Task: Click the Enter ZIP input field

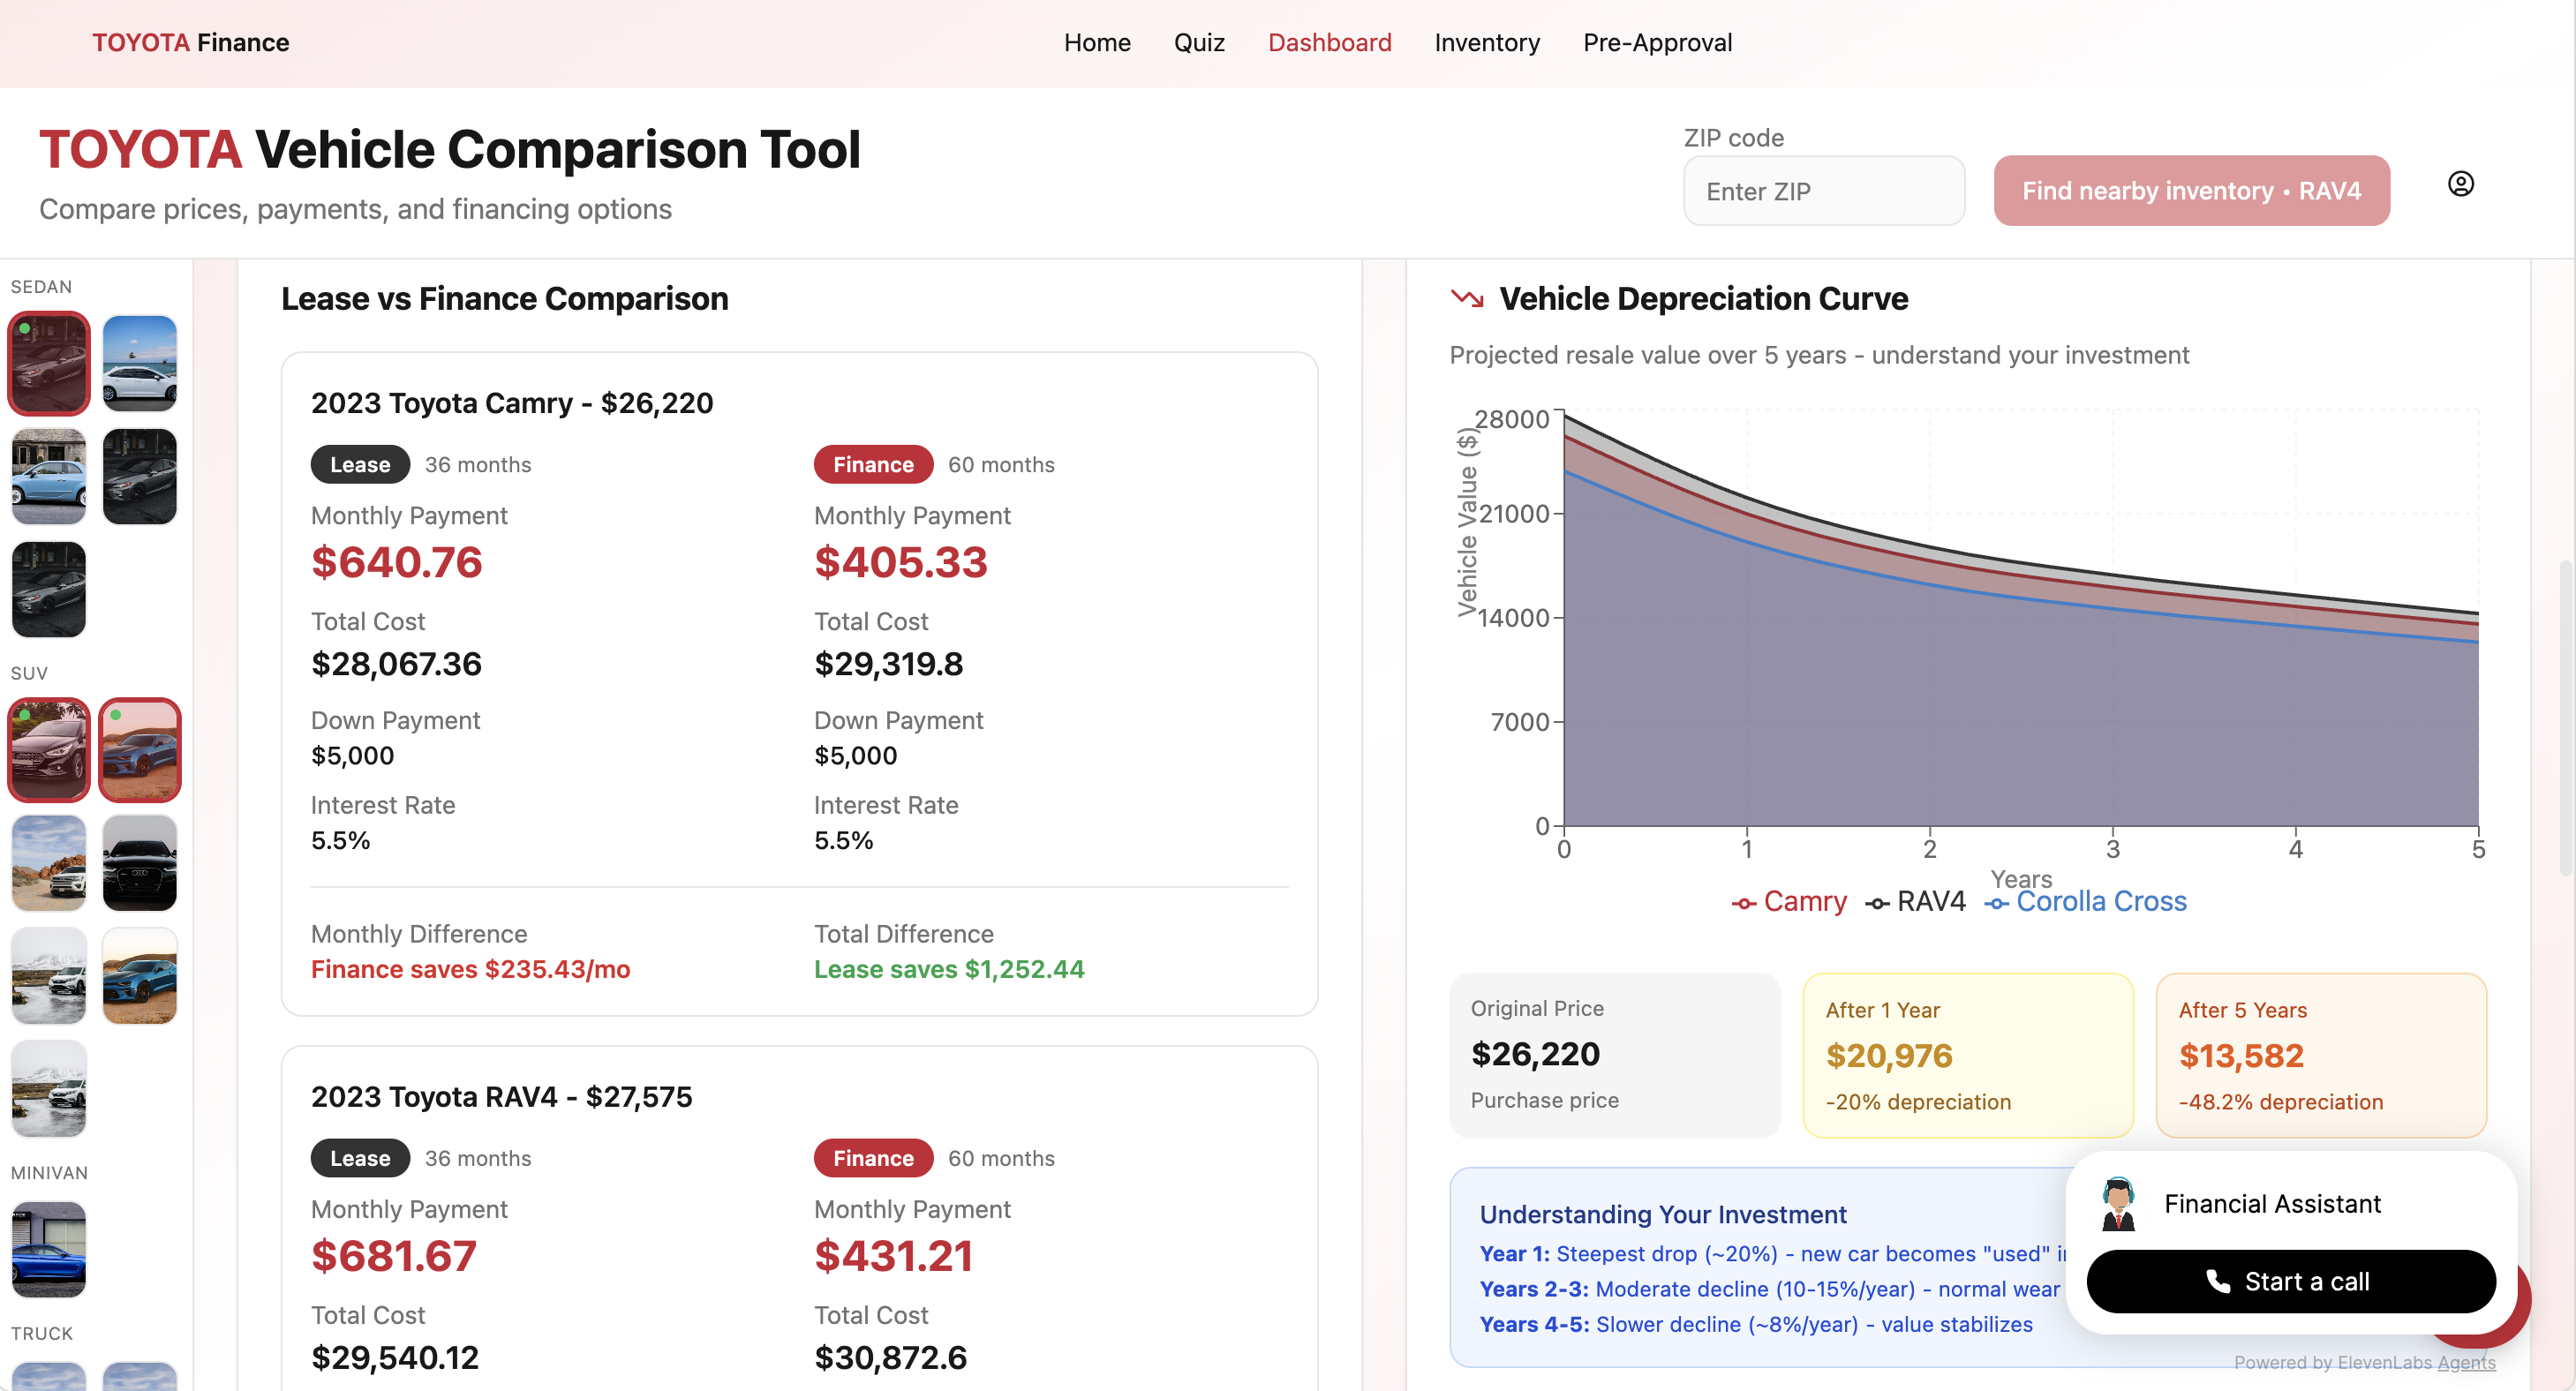Action: click(1823, 191)
